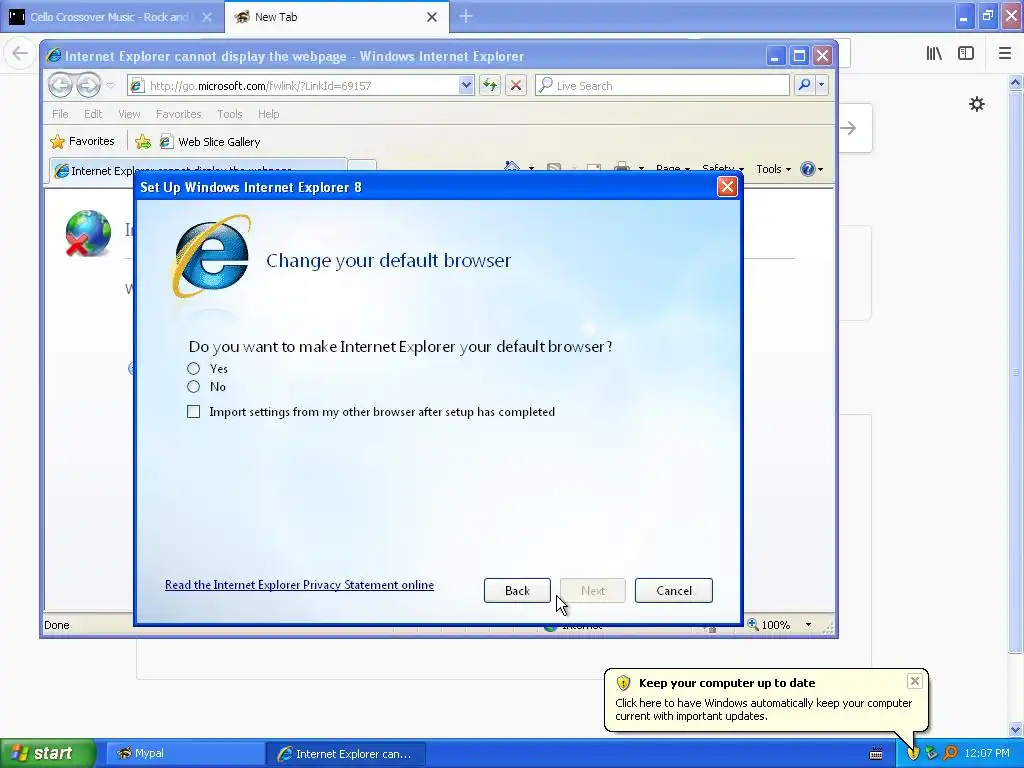
Task: Open the Help menu in Internet Explorer
Action: pos(268,114)
